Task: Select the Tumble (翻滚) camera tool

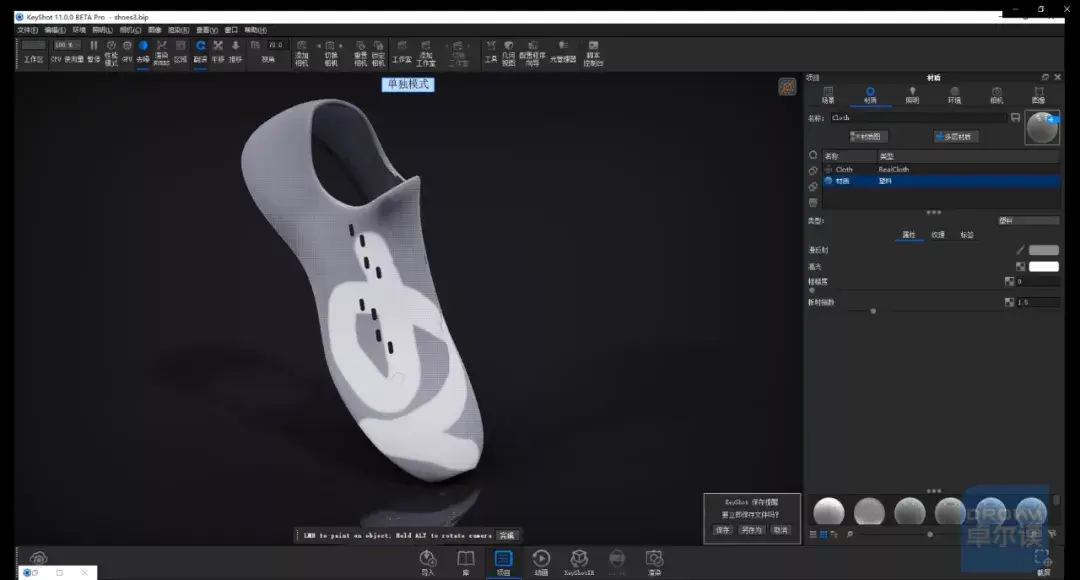Action: [200, 51]
